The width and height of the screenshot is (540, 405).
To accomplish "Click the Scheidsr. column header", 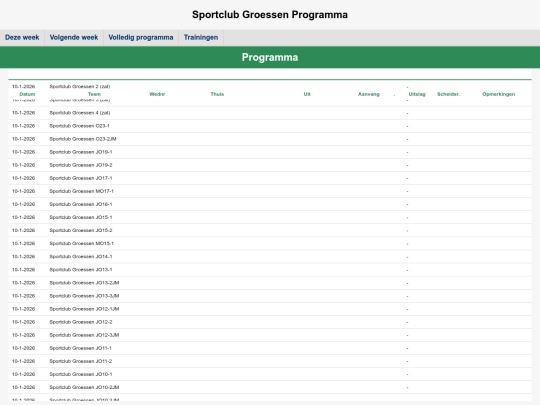I will pyautogui.click(x=448, y=94).
